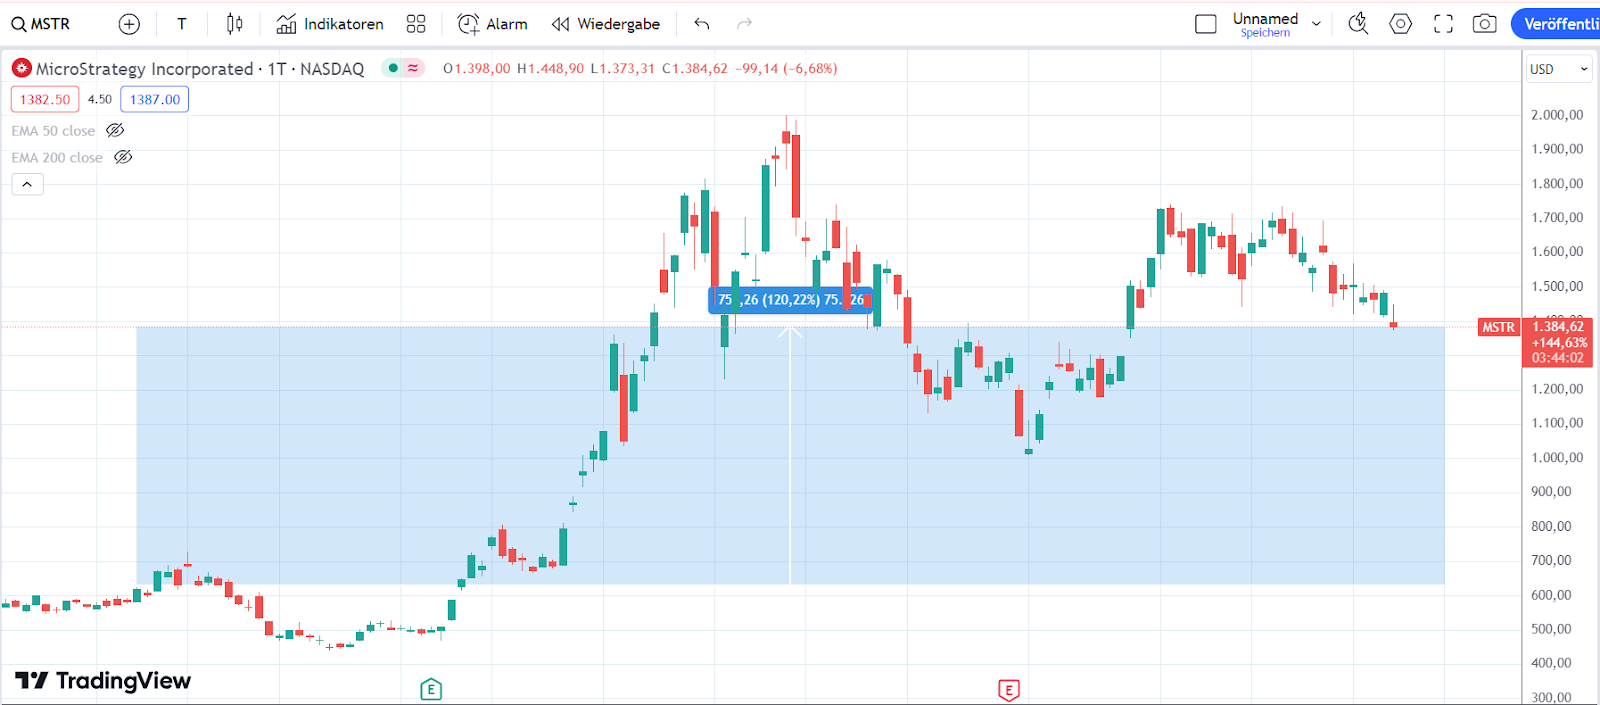The height and width of the screenshot is (705, 1600).
Task: Click the O1.398,00 open value in the legend
Action: click(476, 69)
